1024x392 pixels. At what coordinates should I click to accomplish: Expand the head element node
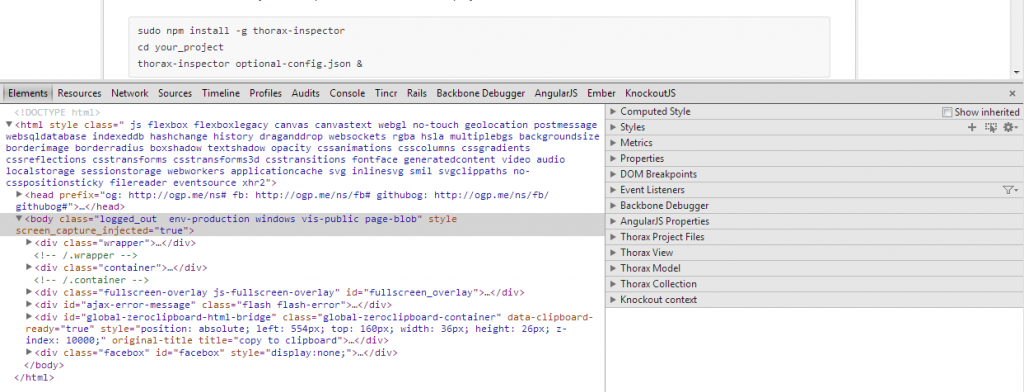tap(19, 195)
